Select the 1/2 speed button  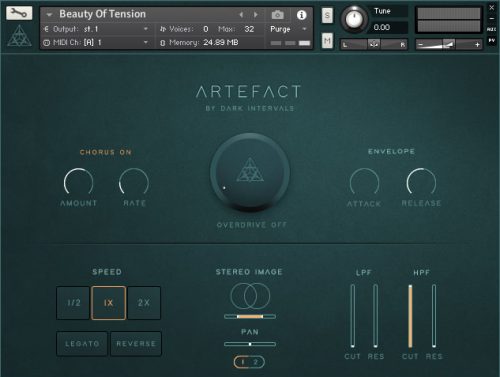(x=73, y=303)
